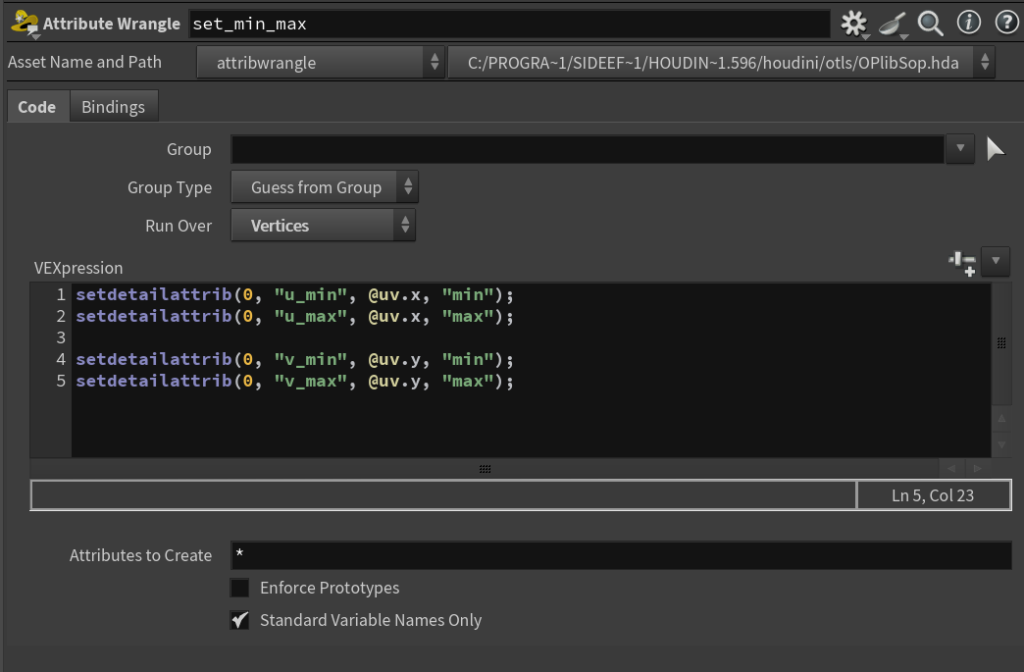Click the frying pan presets icon
Image resolution: width=1024 pixels, height=672 pixels.
point(892,23)
